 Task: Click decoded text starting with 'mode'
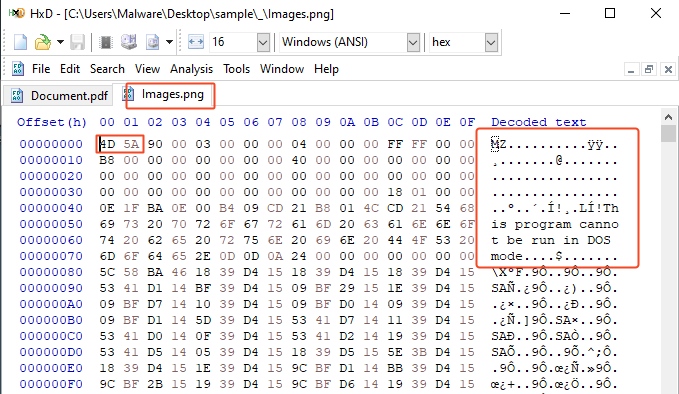coord(555,256)
